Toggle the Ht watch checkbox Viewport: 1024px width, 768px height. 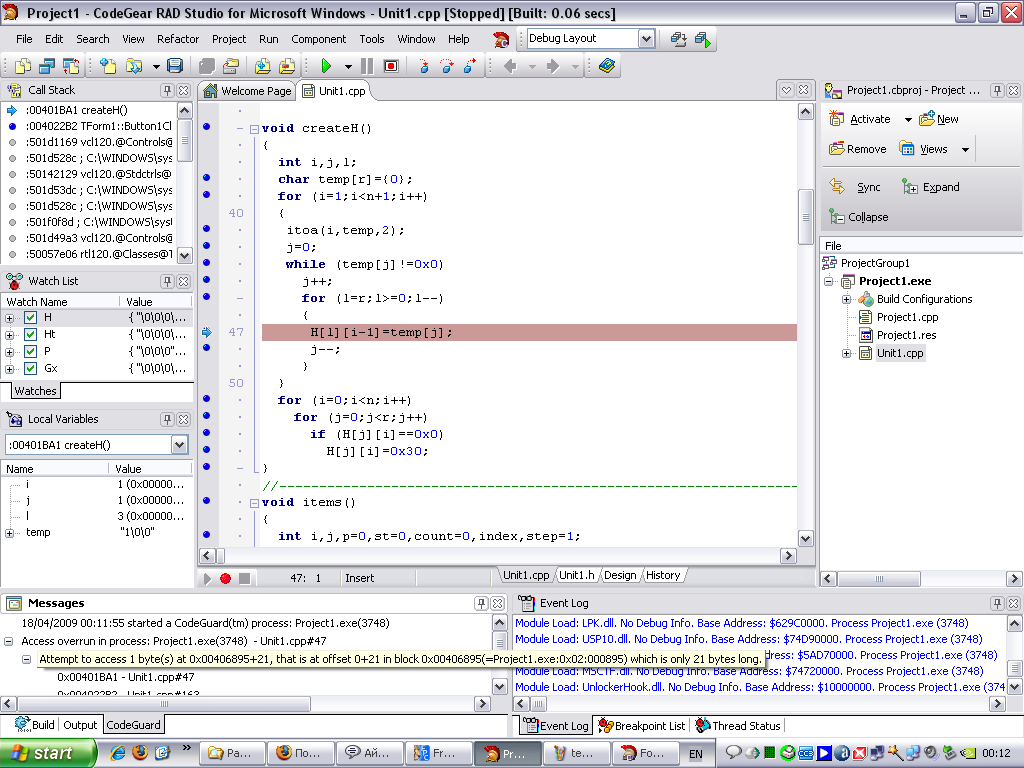click(x=30, y=335)
